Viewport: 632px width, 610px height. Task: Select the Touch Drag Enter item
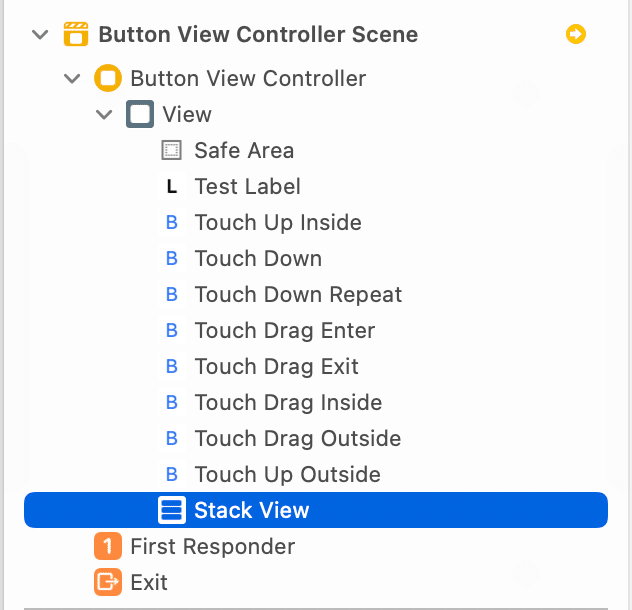point(284,330)
